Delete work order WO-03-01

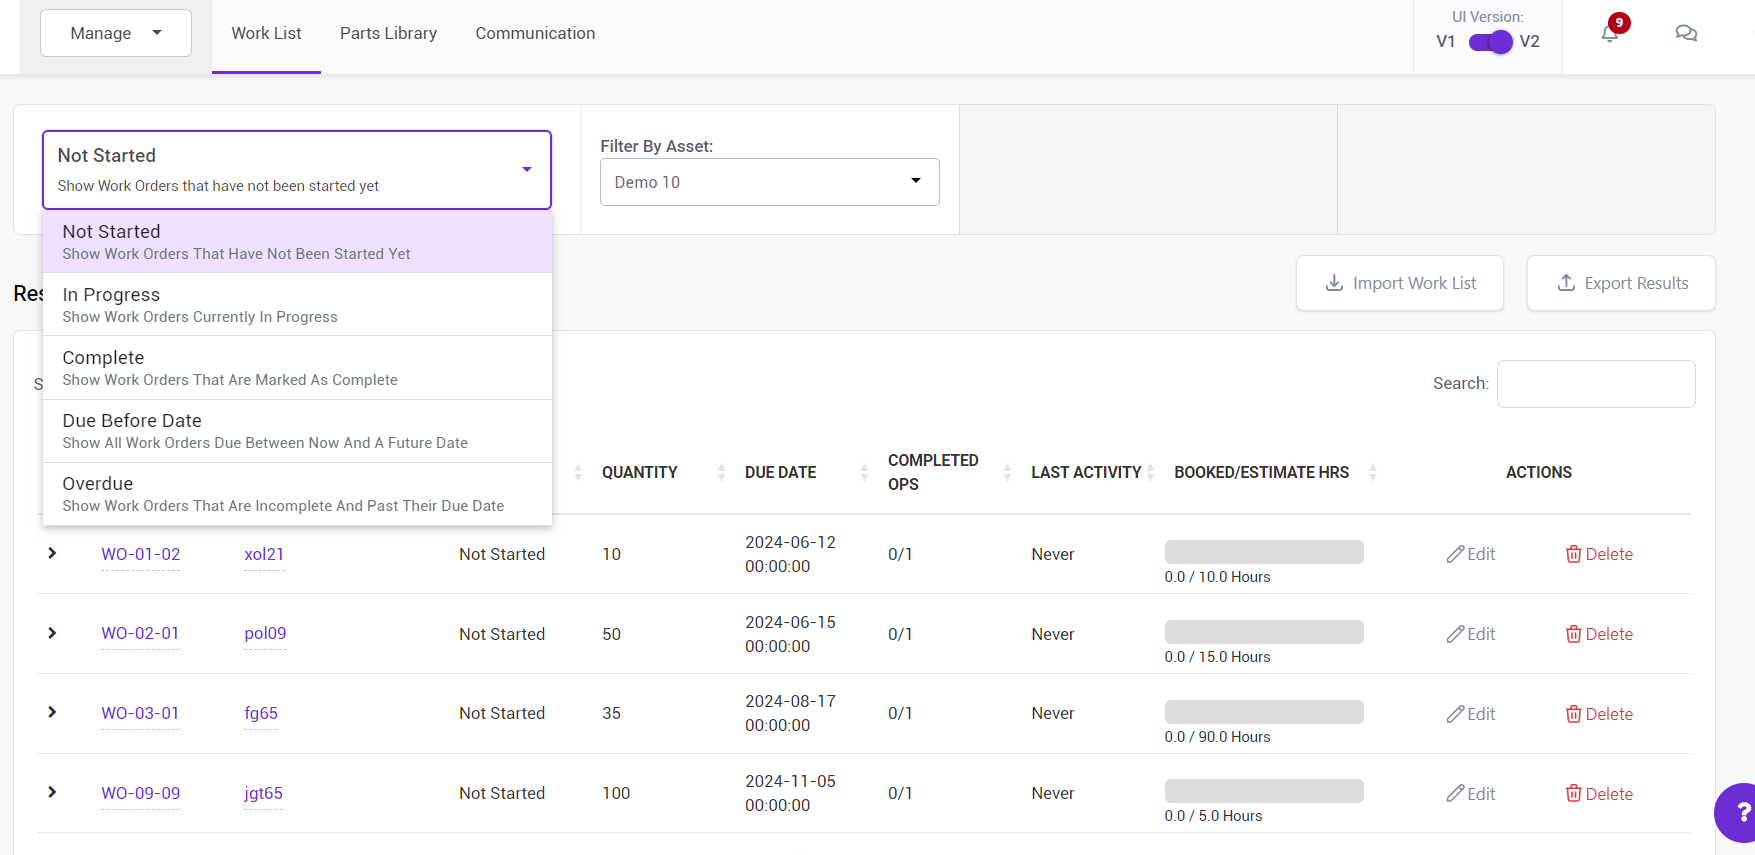tap(1599, 714)
